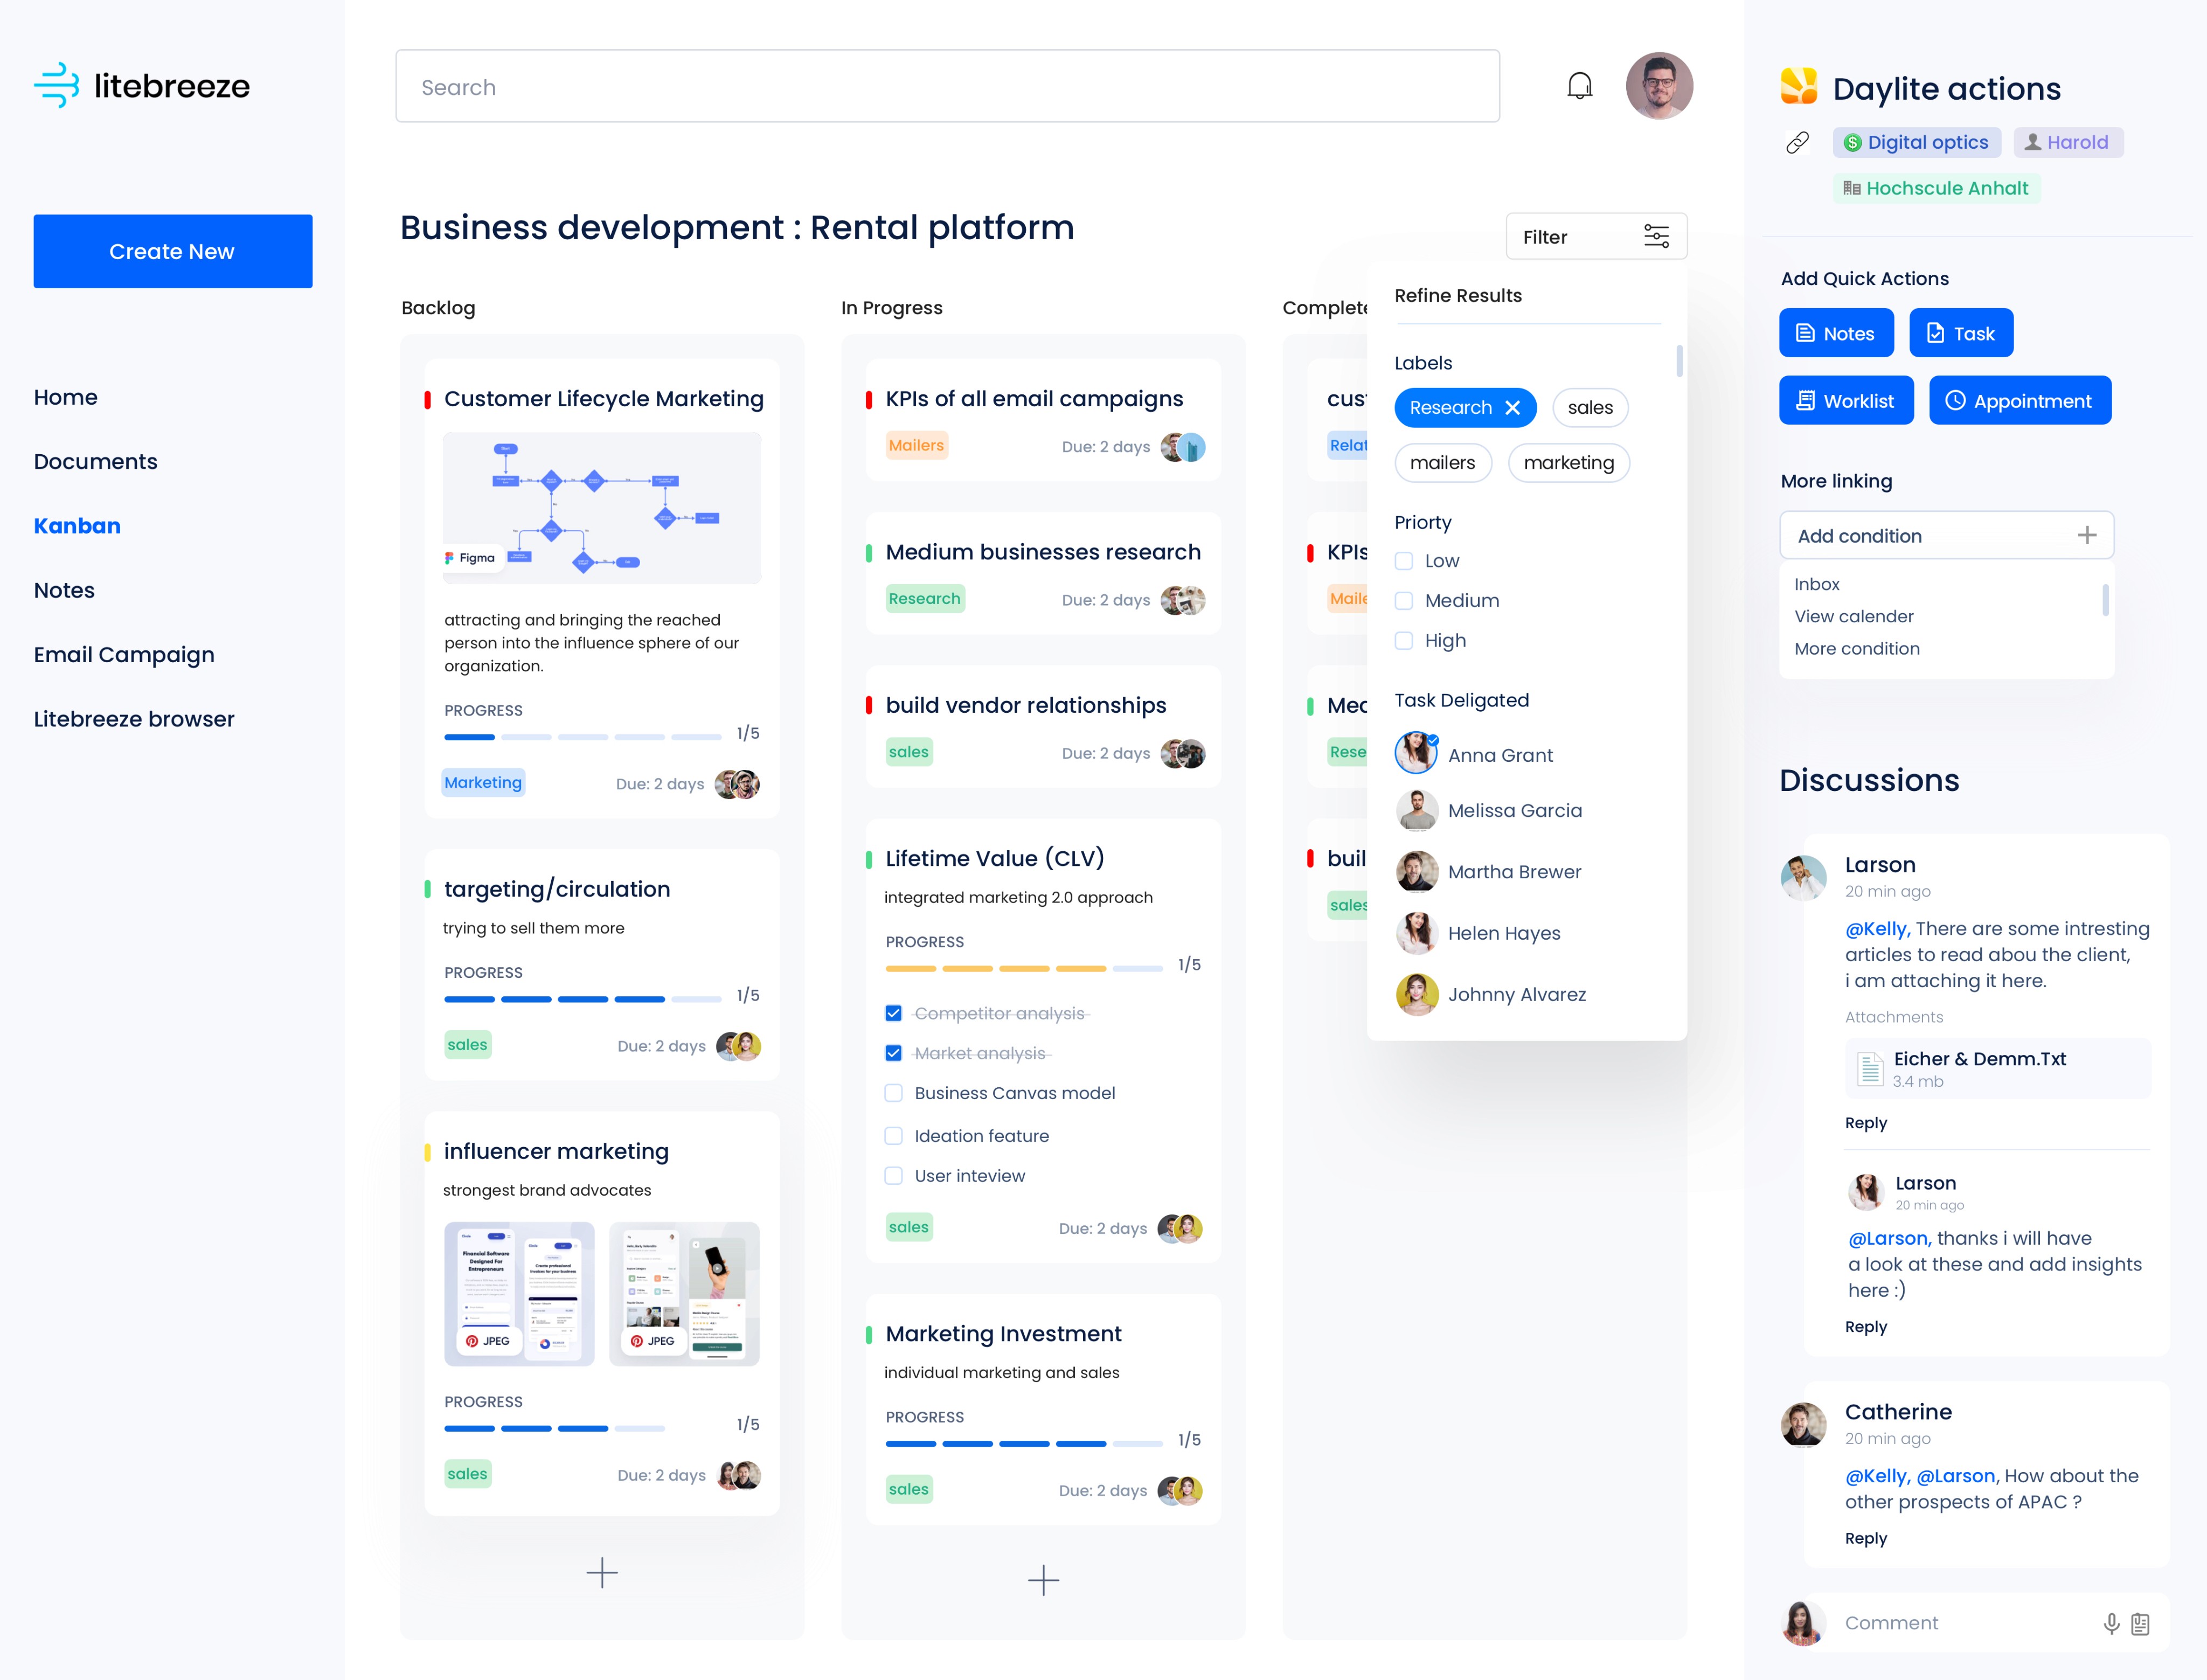Go to Email Campaign in sidebar

(x=124, y=655)
